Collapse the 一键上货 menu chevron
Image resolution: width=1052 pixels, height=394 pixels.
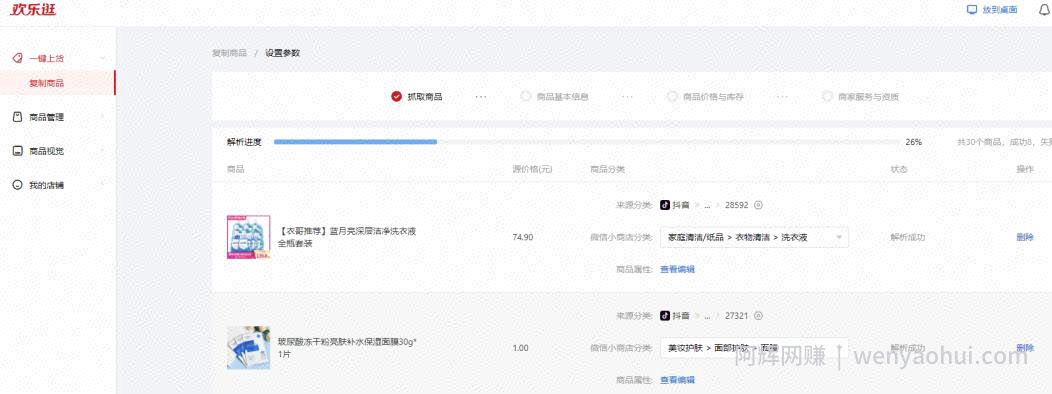point(103,58)
